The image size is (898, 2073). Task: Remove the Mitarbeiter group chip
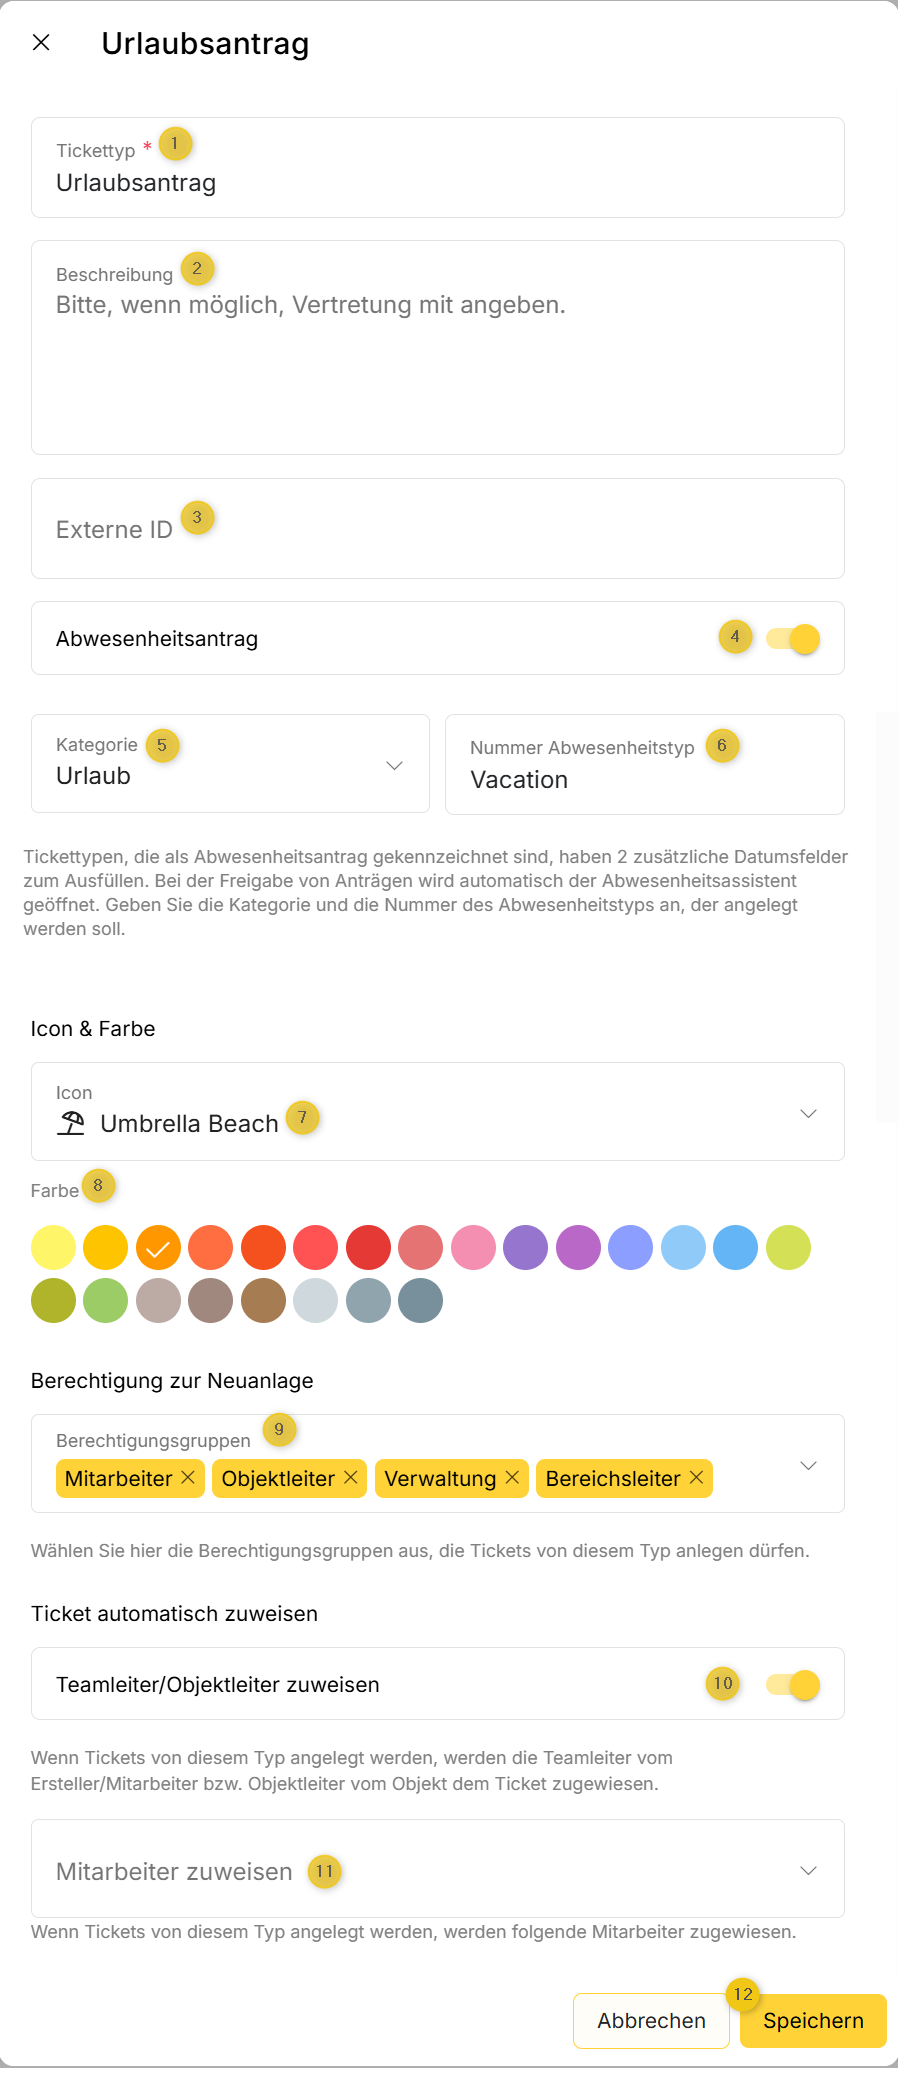188,1477
